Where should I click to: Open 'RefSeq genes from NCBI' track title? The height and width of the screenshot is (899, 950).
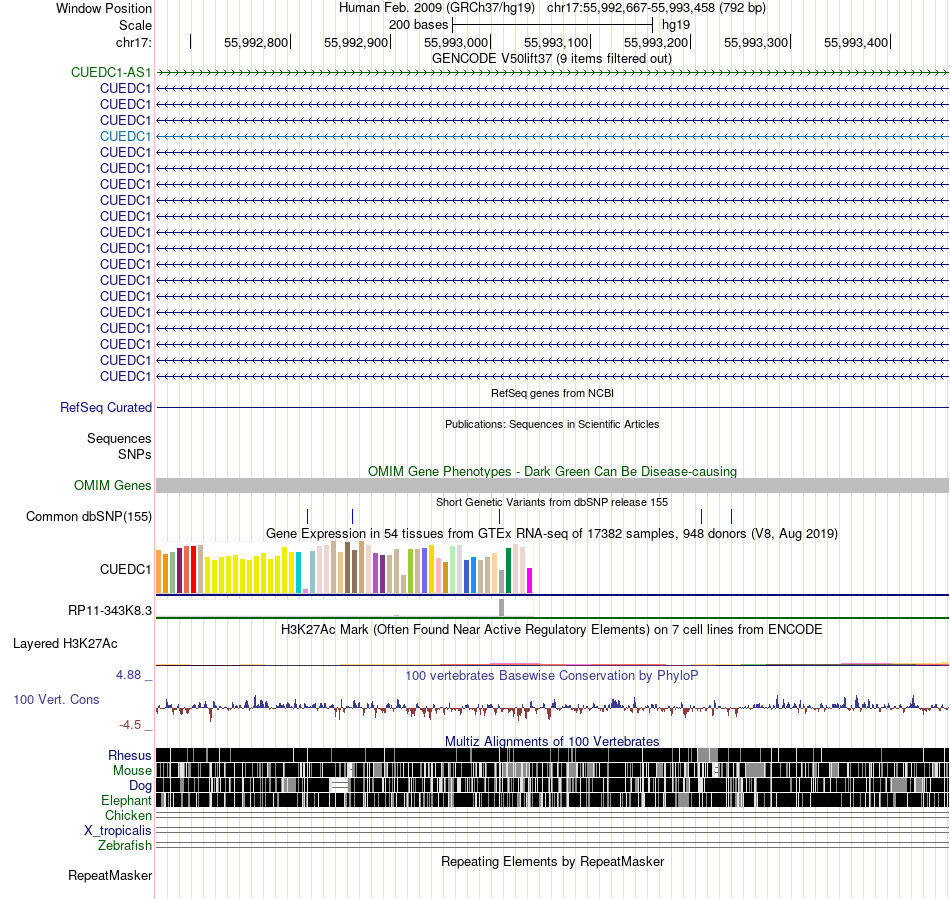click(x=552, y=393)
